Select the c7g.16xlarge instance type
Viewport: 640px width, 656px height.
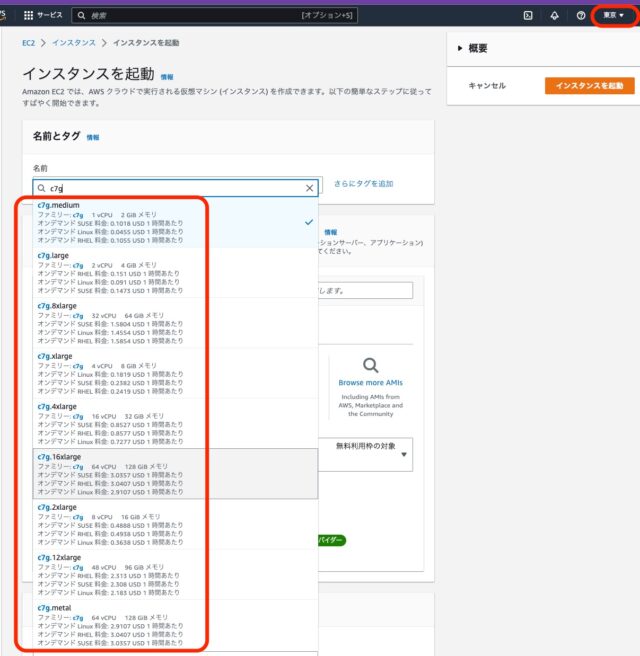click(175, 474)
